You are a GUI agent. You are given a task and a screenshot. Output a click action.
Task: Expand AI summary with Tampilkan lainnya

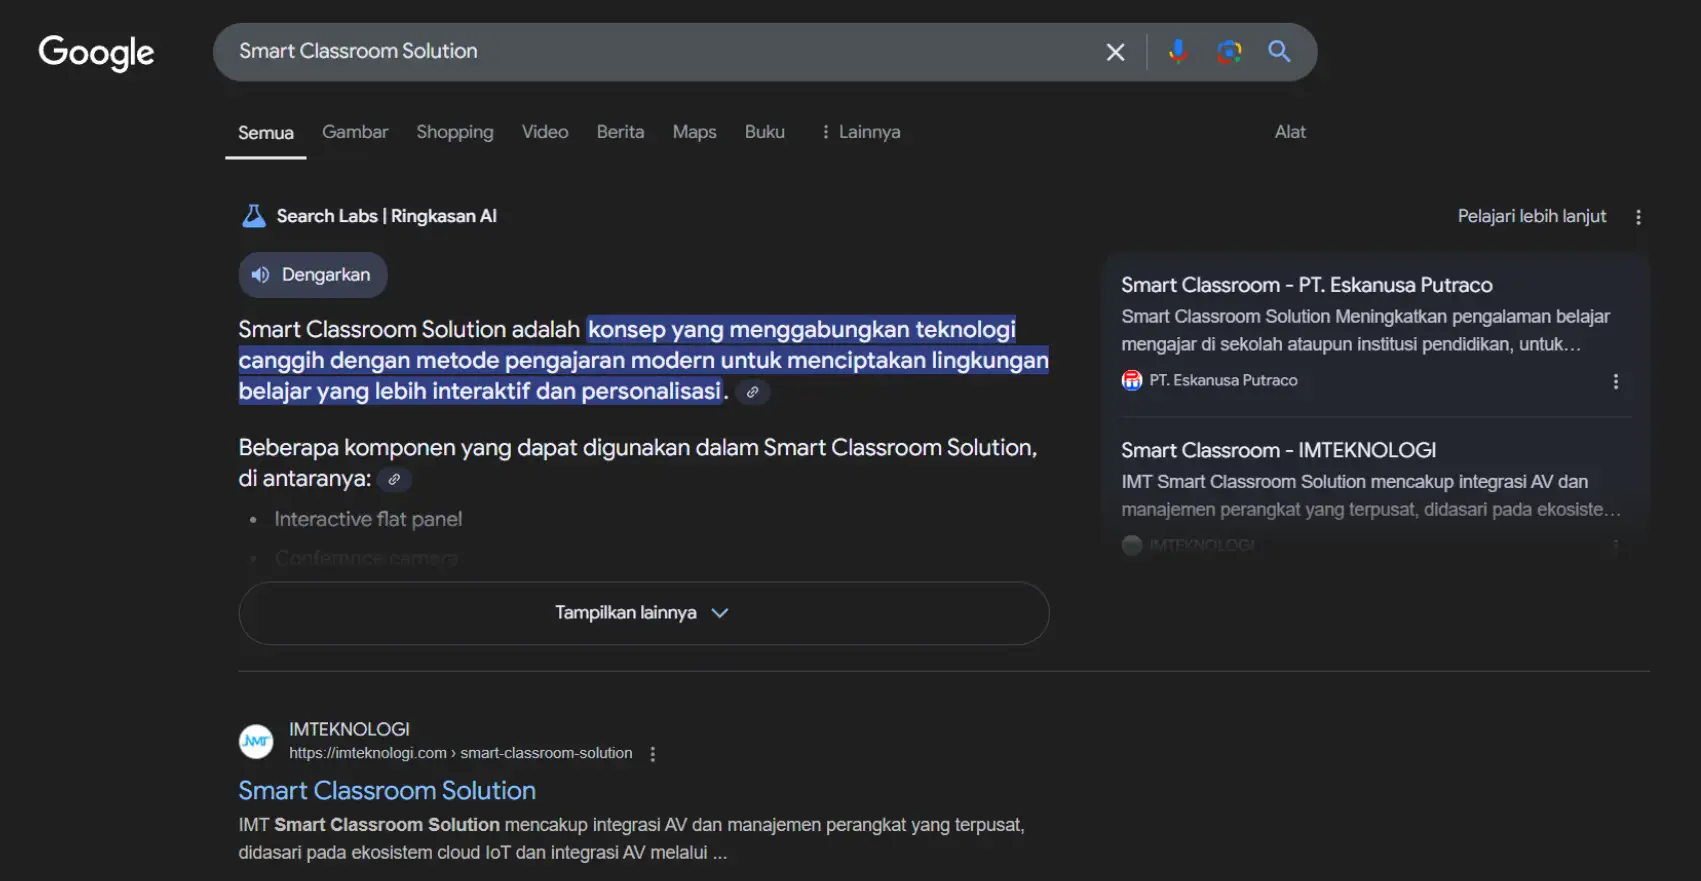tap(643, 613)
